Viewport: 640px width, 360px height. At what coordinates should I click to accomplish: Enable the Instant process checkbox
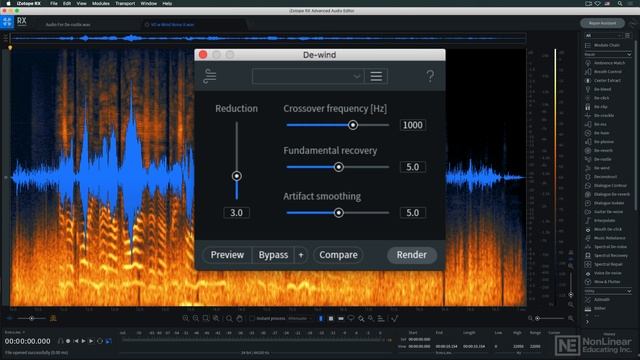pos(252,318)
